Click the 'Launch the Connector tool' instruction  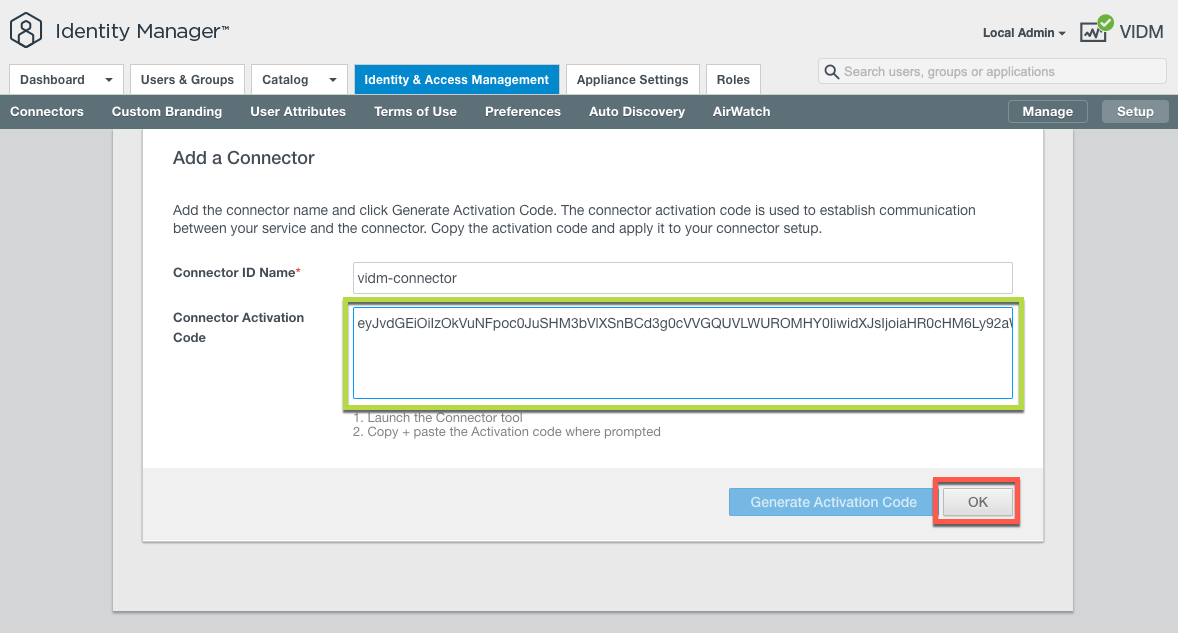pyautogui.click(x=437, y=417)
